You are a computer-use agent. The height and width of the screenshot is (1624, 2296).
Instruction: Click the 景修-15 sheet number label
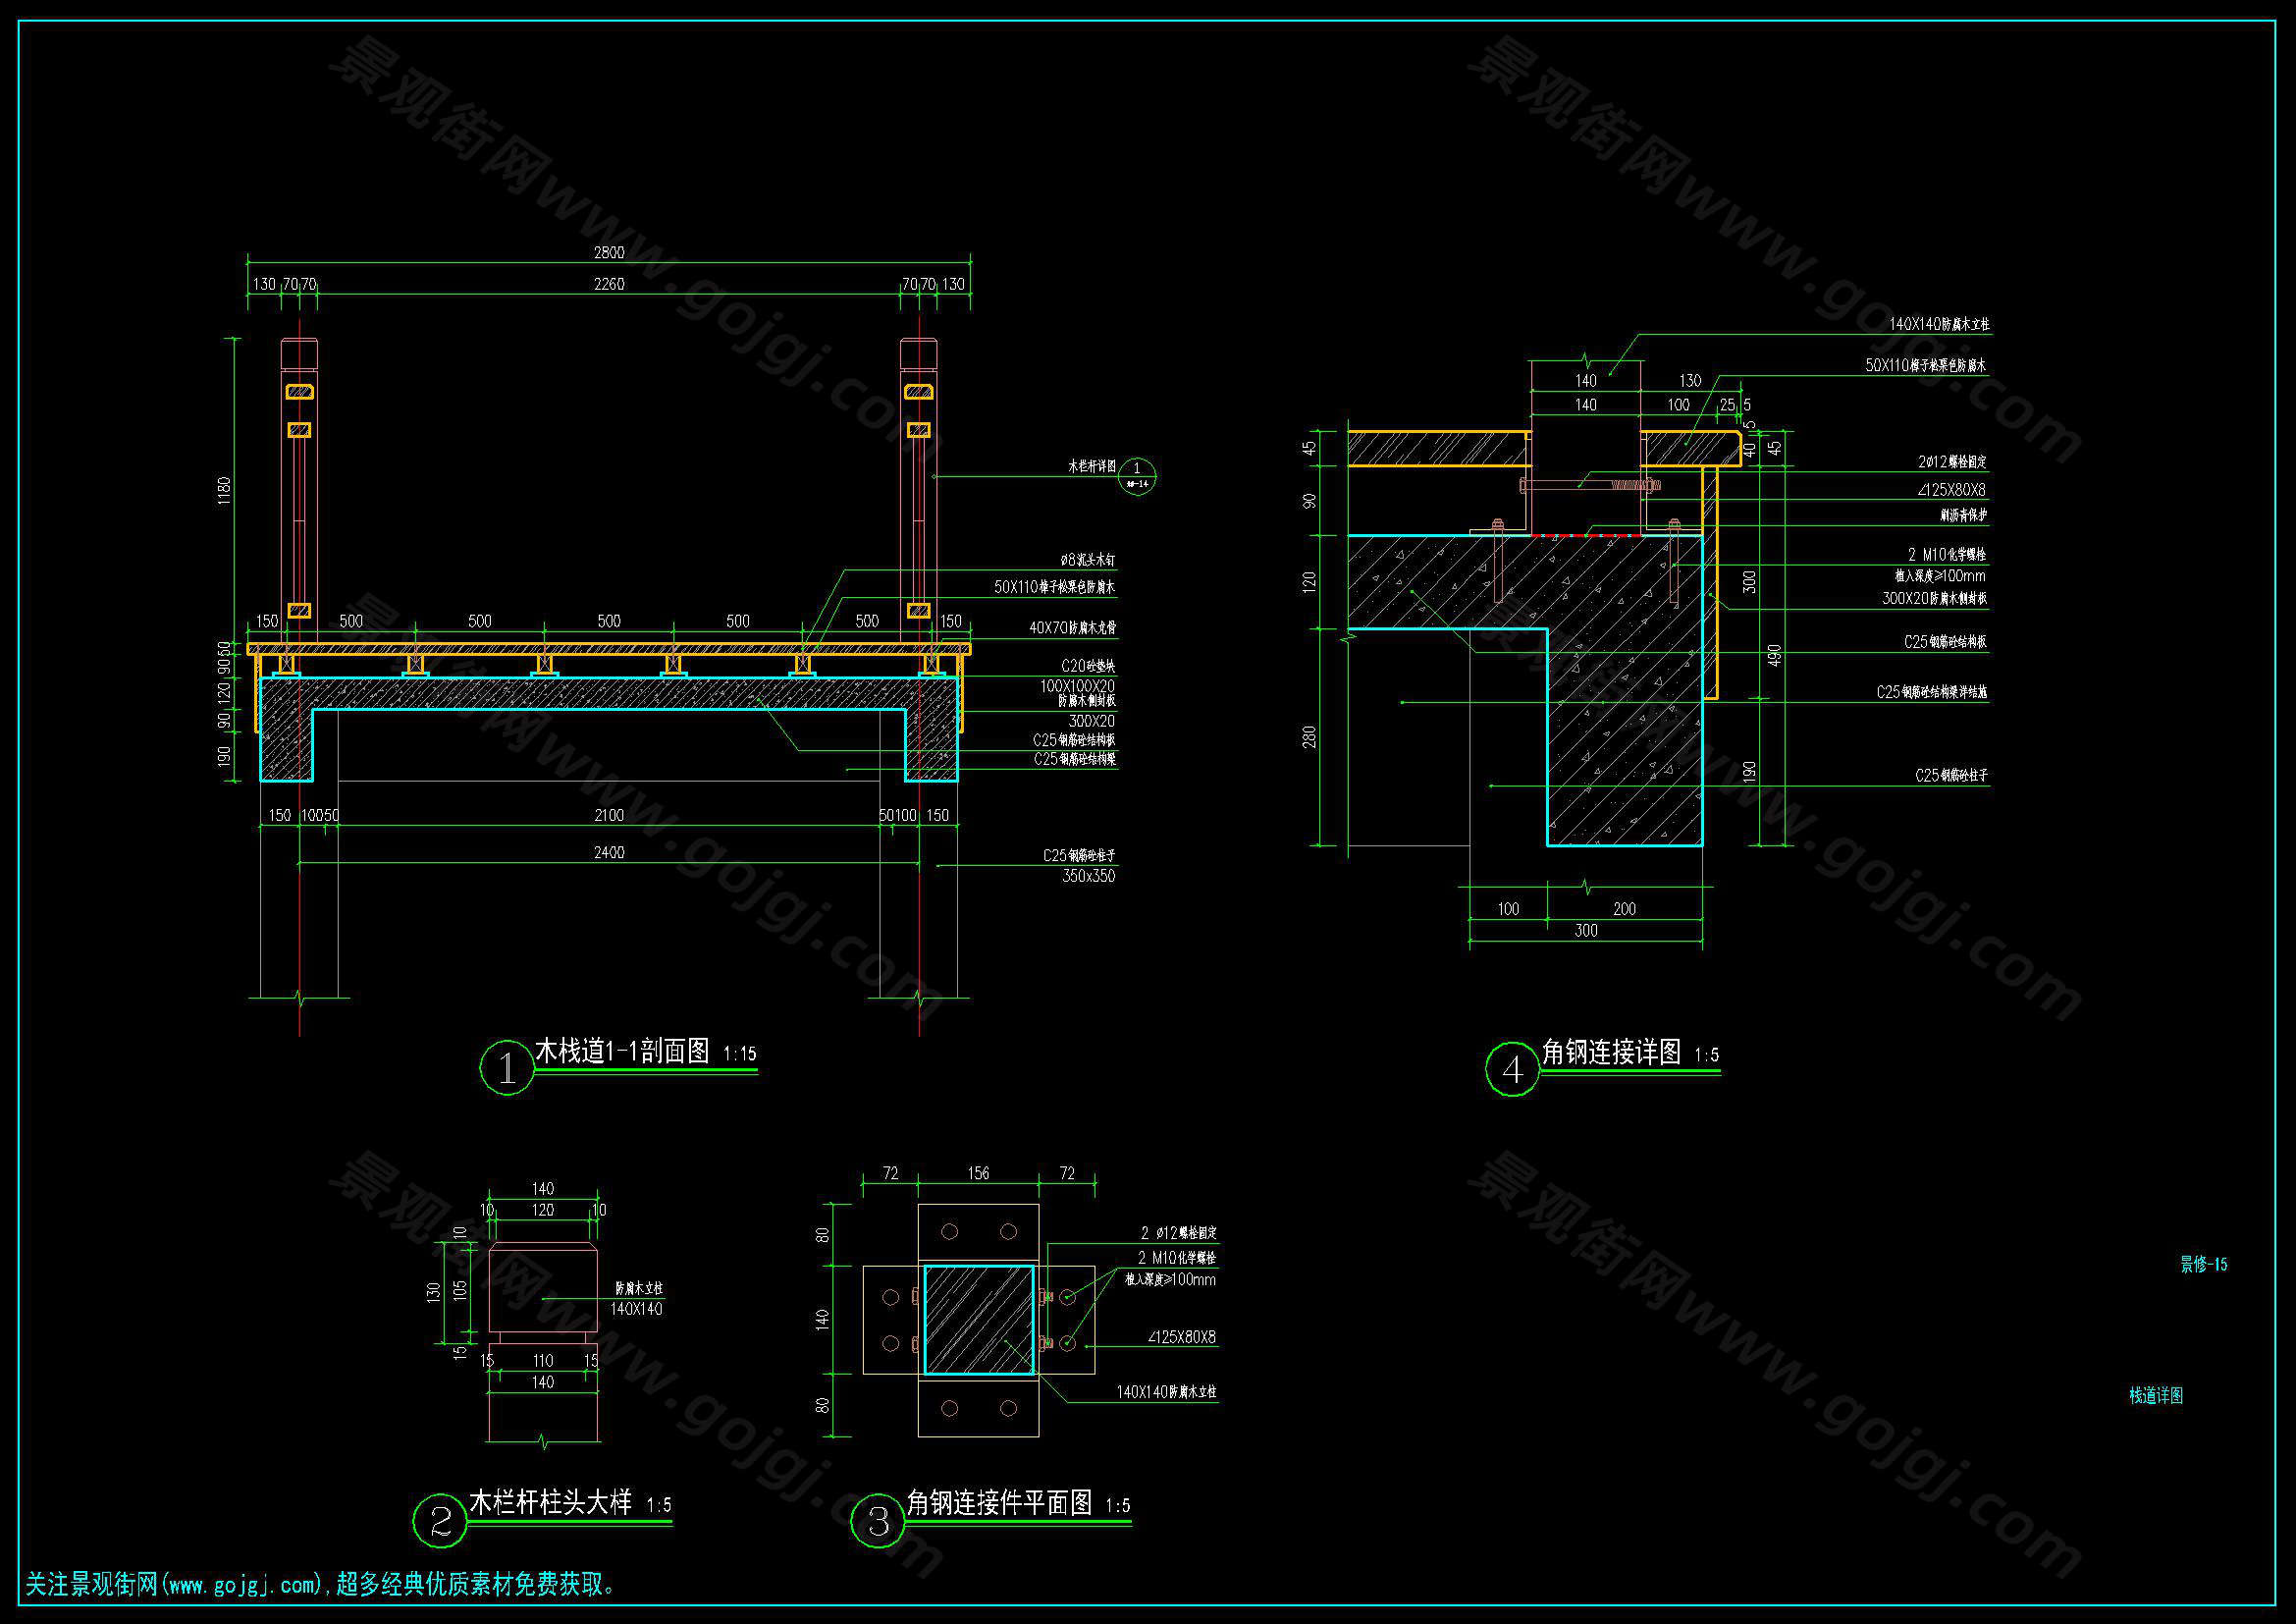[x=2203, y=1265]
